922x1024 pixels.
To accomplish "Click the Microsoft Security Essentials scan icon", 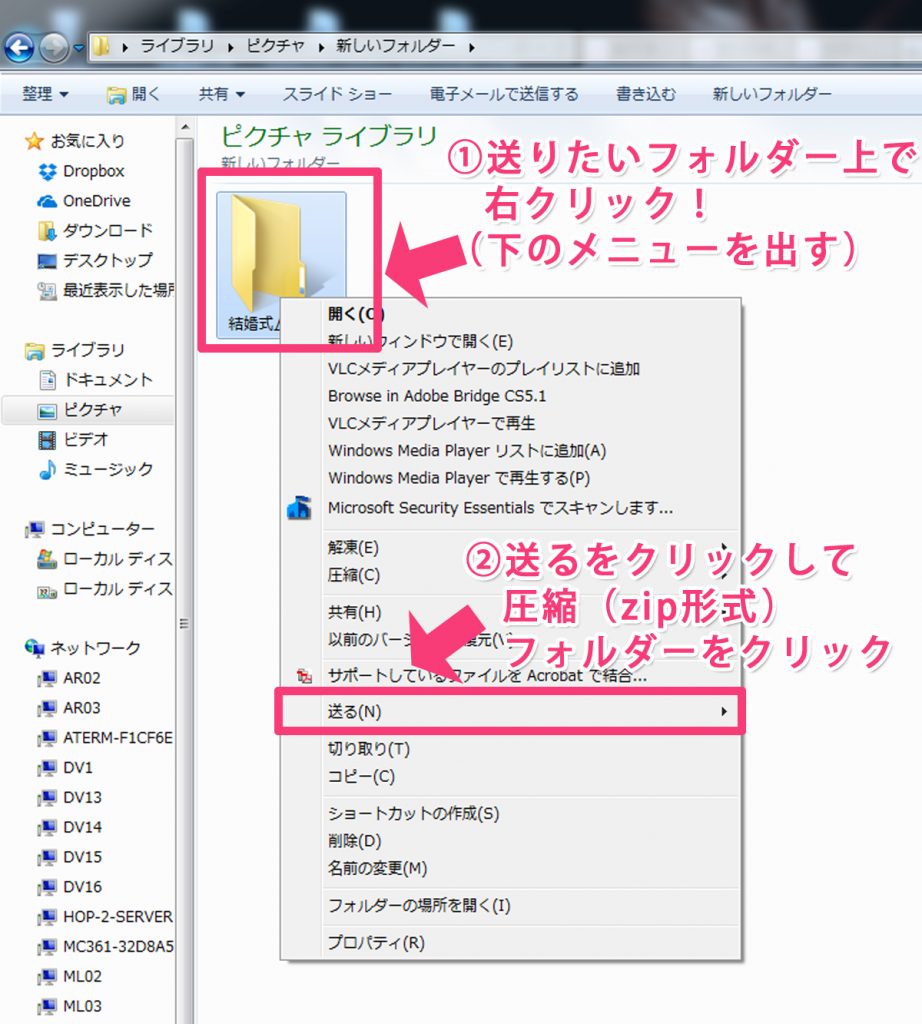I will pos(299,508).
